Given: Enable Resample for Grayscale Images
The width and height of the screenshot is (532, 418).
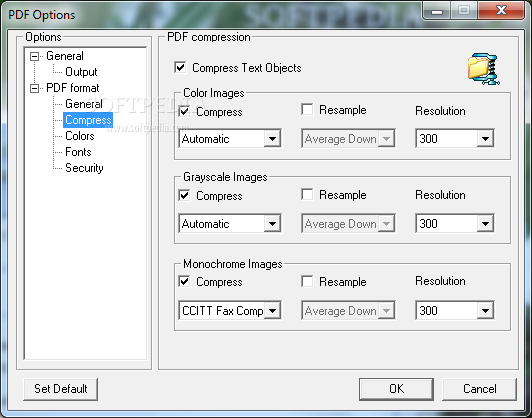Looking at the screenshot, I should pyautogui.click(x=307, y=194).
